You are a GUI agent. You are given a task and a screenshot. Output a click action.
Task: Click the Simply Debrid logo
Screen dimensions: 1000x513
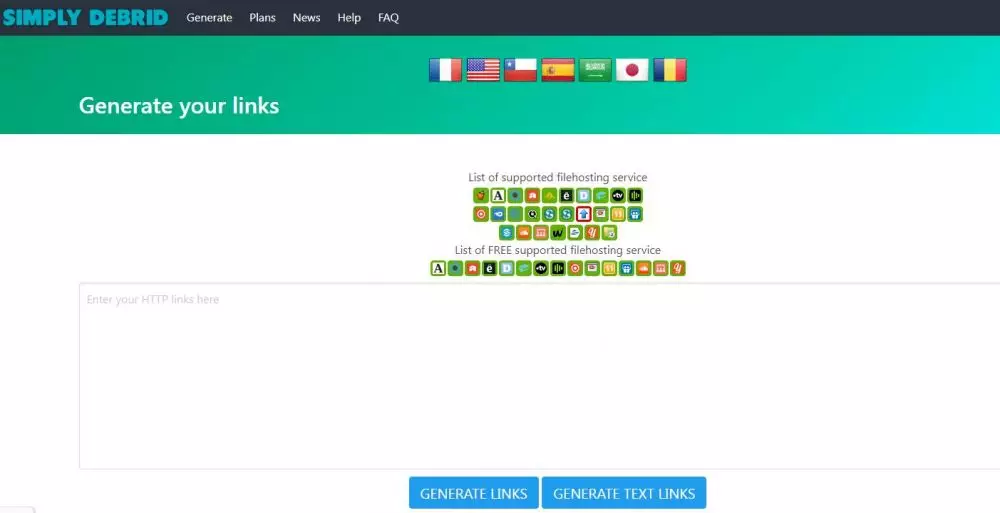click(x=85, y=17)
